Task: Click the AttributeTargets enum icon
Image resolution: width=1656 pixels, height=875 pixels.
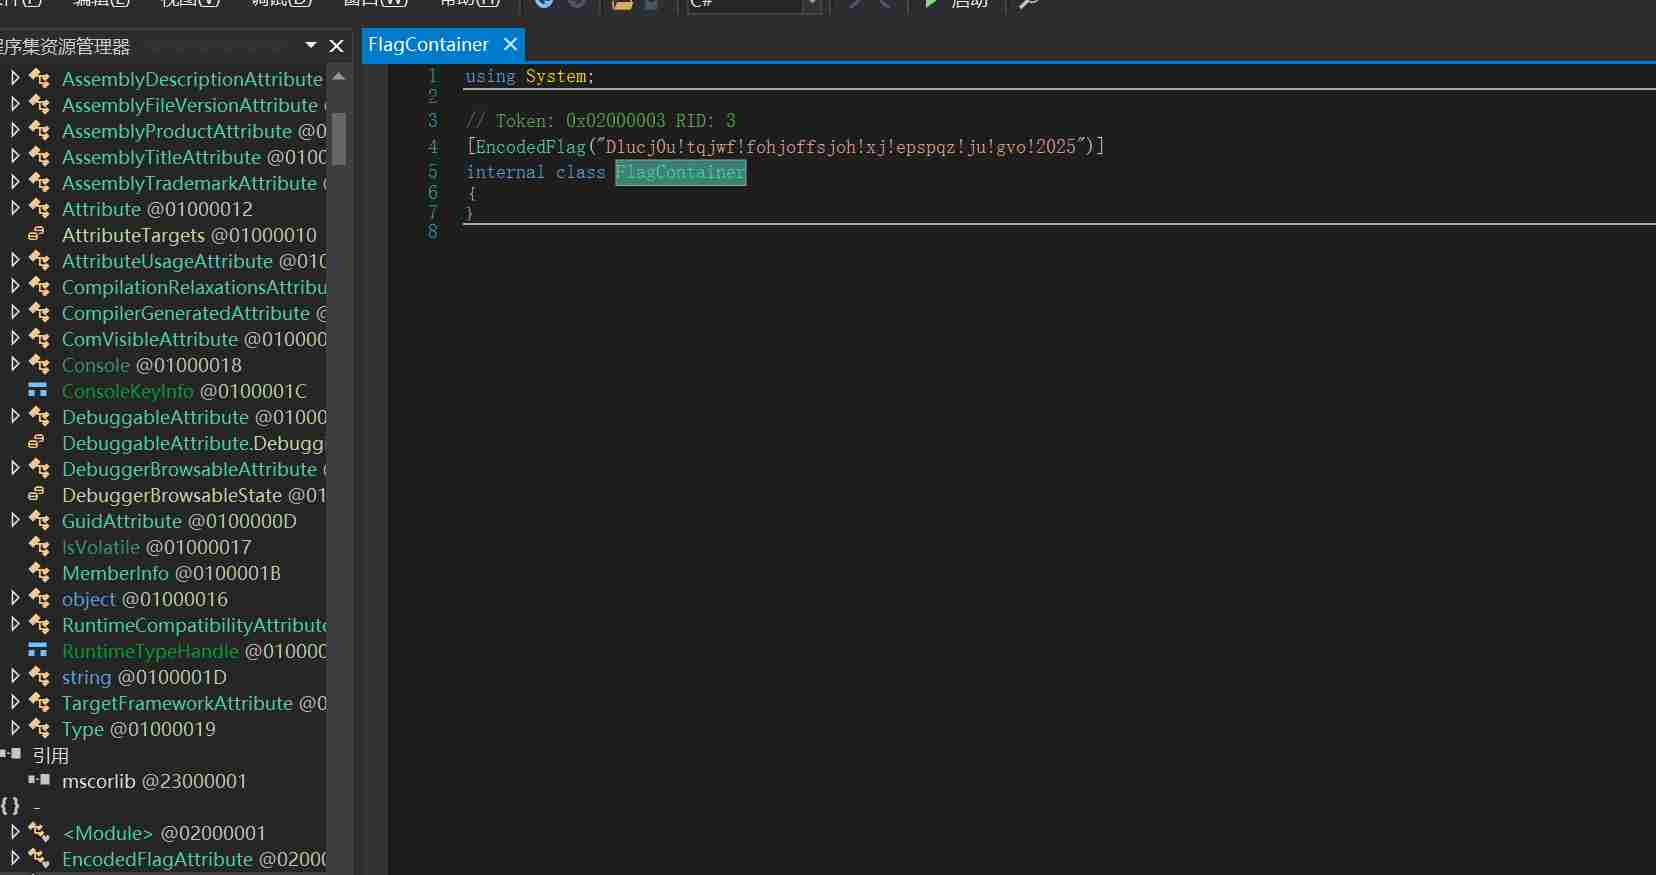Action: point(37,234)
